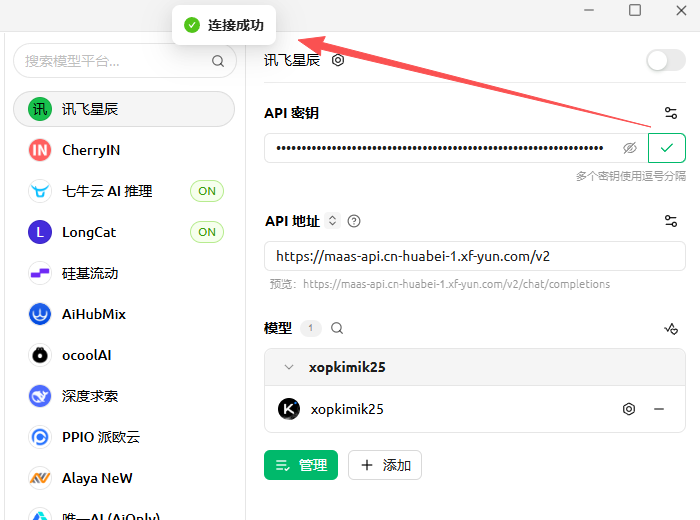This screenshot has height=520, width=700.
Task: Click the green API key check button
Action: pyautogui.click(x=667, y=148)
